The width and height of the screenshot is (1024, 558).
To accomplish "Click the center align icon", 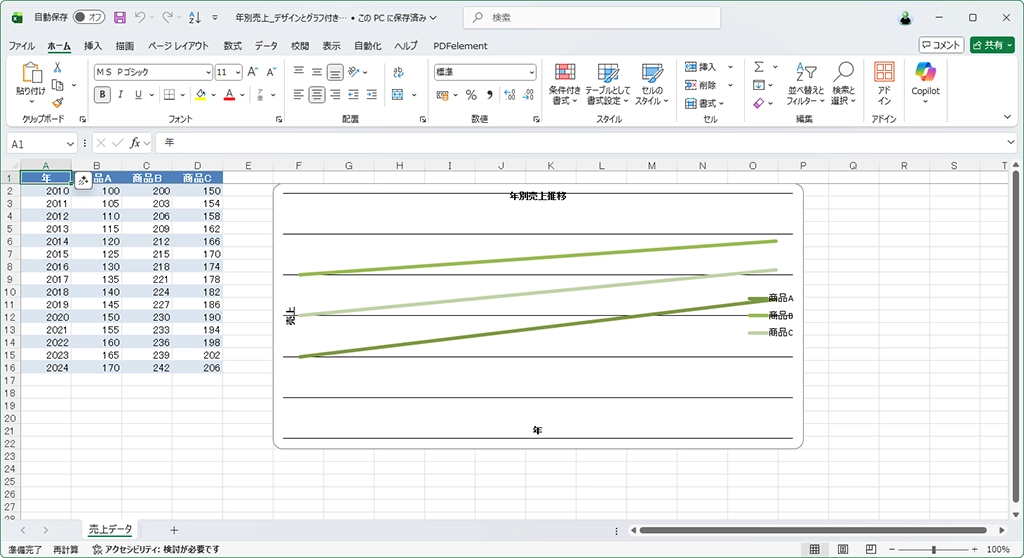I will pyautogui.click(x=317, y=95).
